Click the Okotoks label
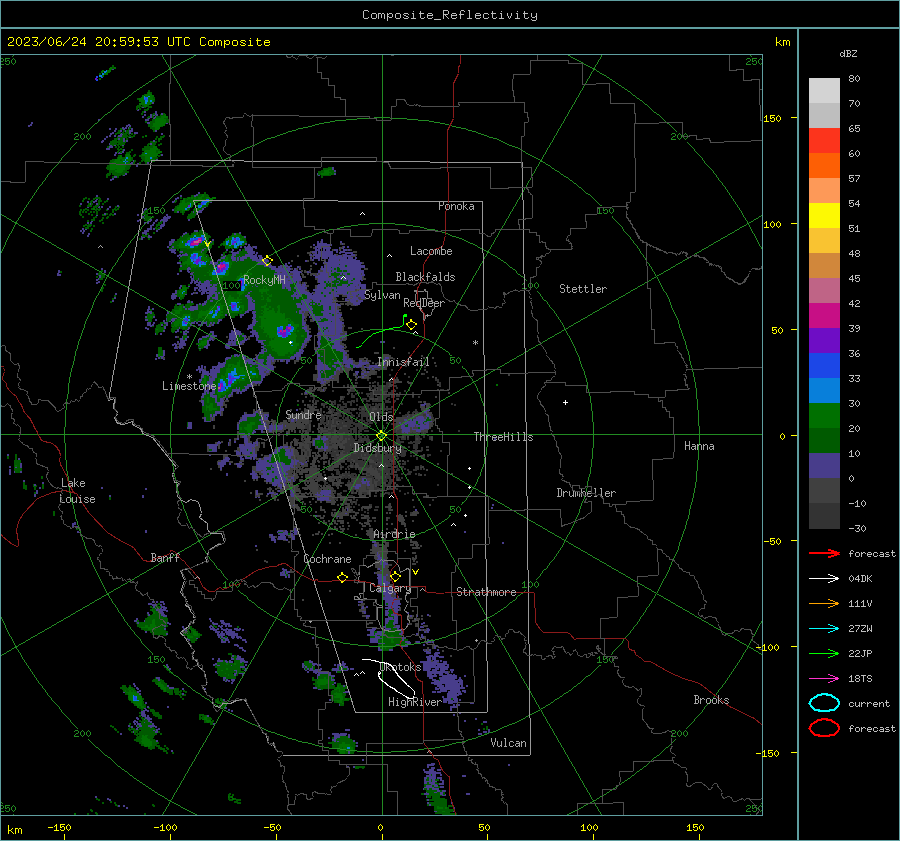This screenshot has height=841, width=900. [401, 667]
